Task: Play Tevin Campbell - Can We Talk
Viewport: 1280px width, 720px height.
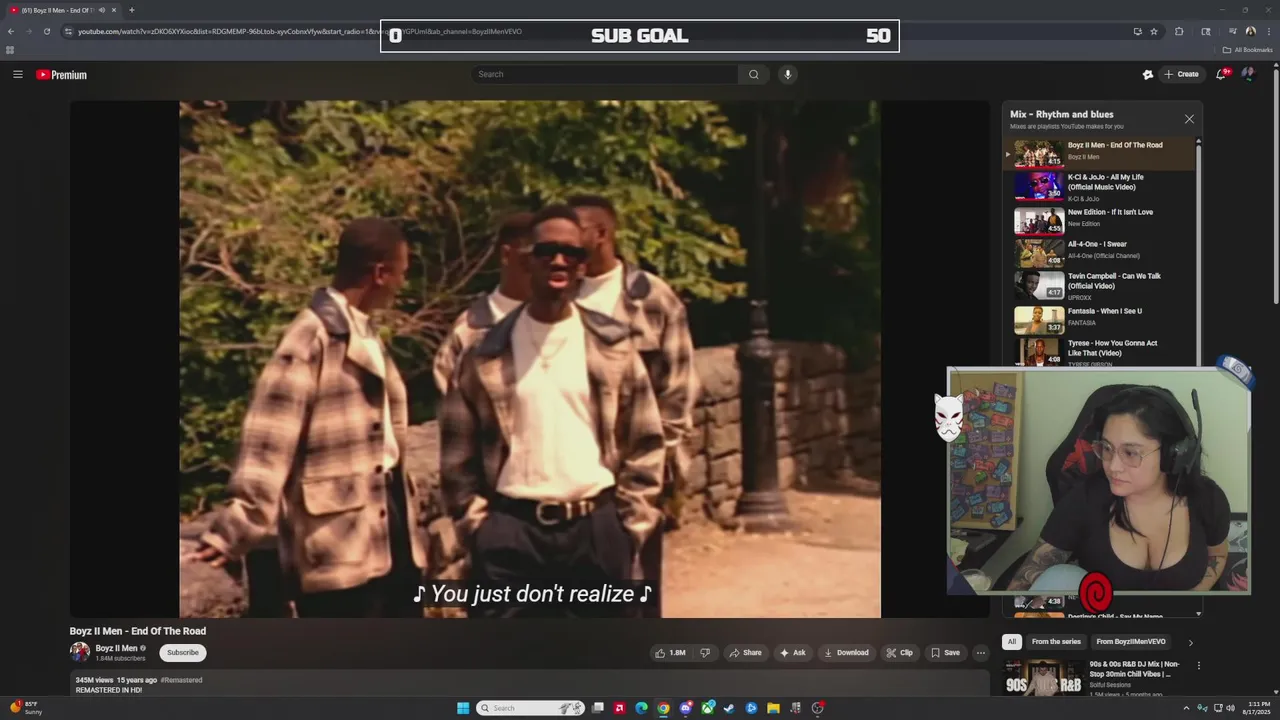Action: coord(1100,285)
